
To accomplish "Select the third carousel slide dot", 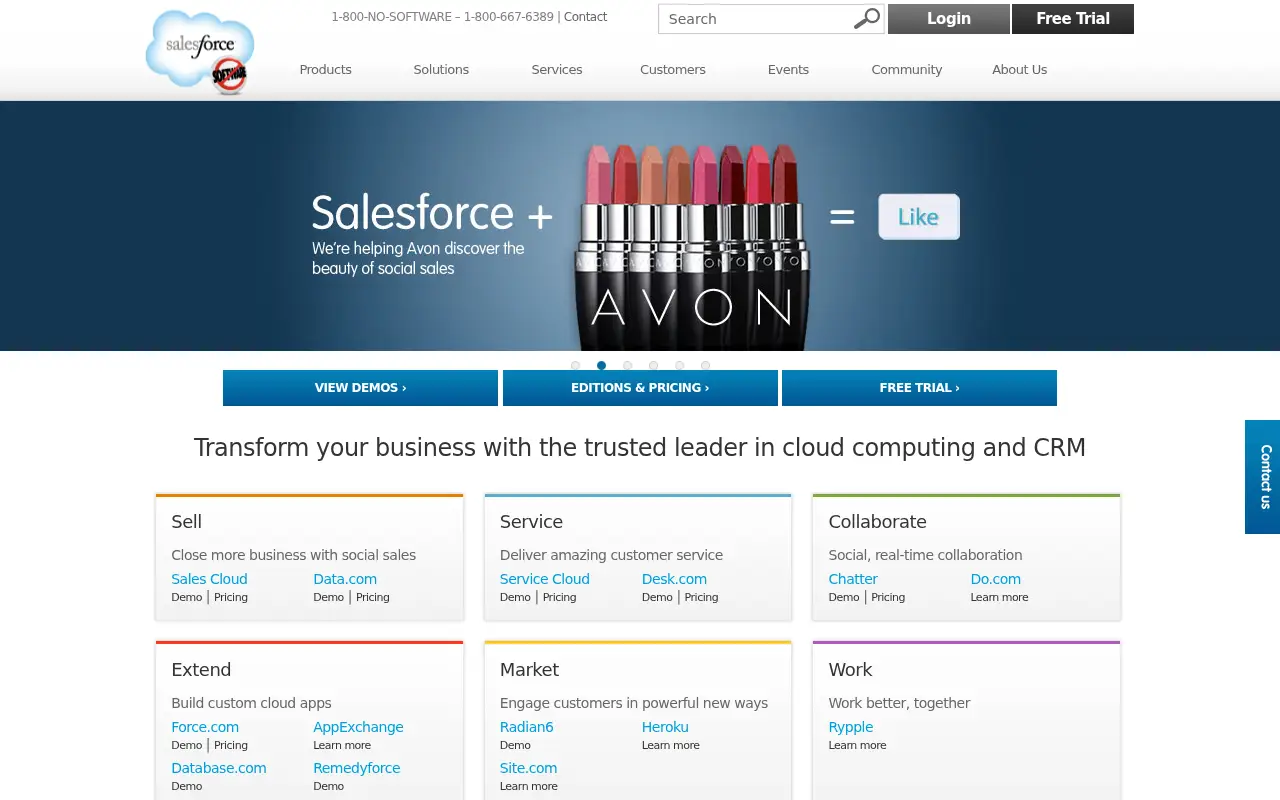I will 627,366.
